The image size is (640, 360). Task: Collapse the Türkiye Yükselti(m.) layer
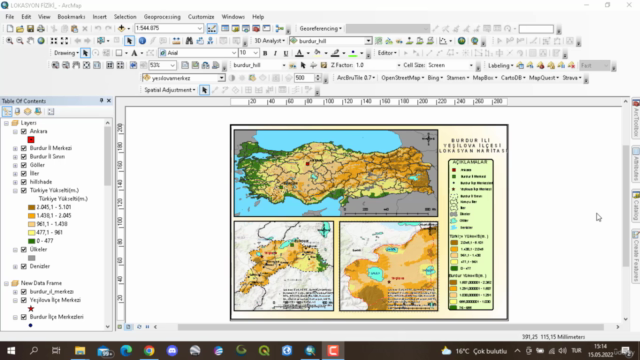[x=15, y=190]
